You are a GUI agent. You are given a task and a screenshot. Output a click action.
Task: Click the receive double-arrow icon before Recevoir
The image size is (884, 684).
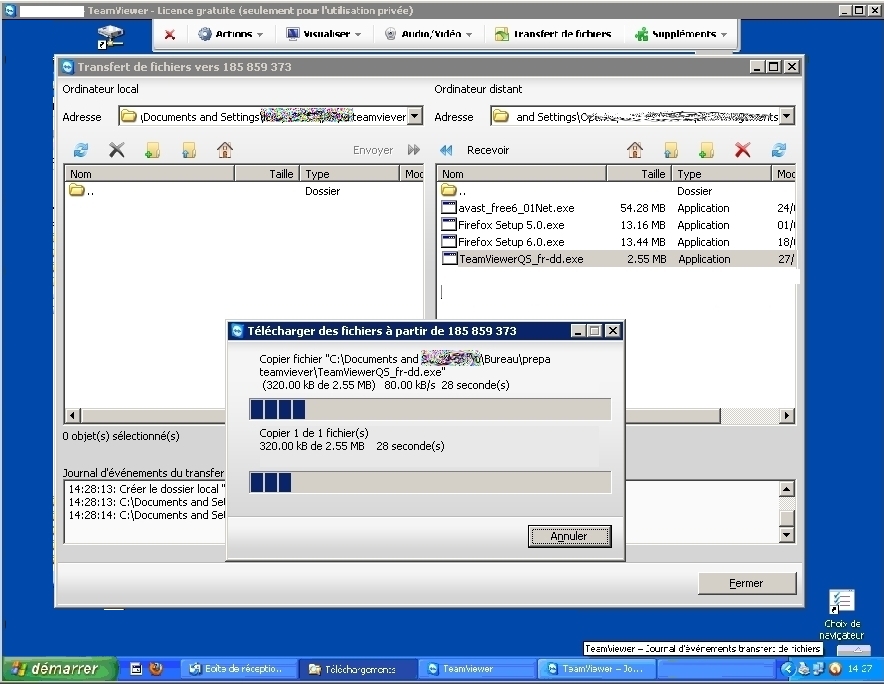[446, 150]
